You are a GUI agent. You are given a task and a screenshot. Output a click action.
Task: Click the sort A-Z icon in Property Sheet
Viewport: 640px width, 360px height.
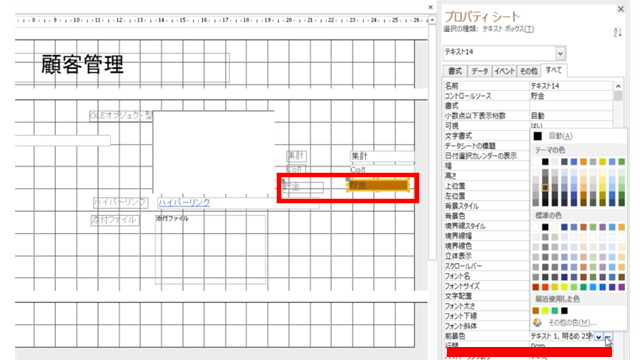tap(618, 32)
